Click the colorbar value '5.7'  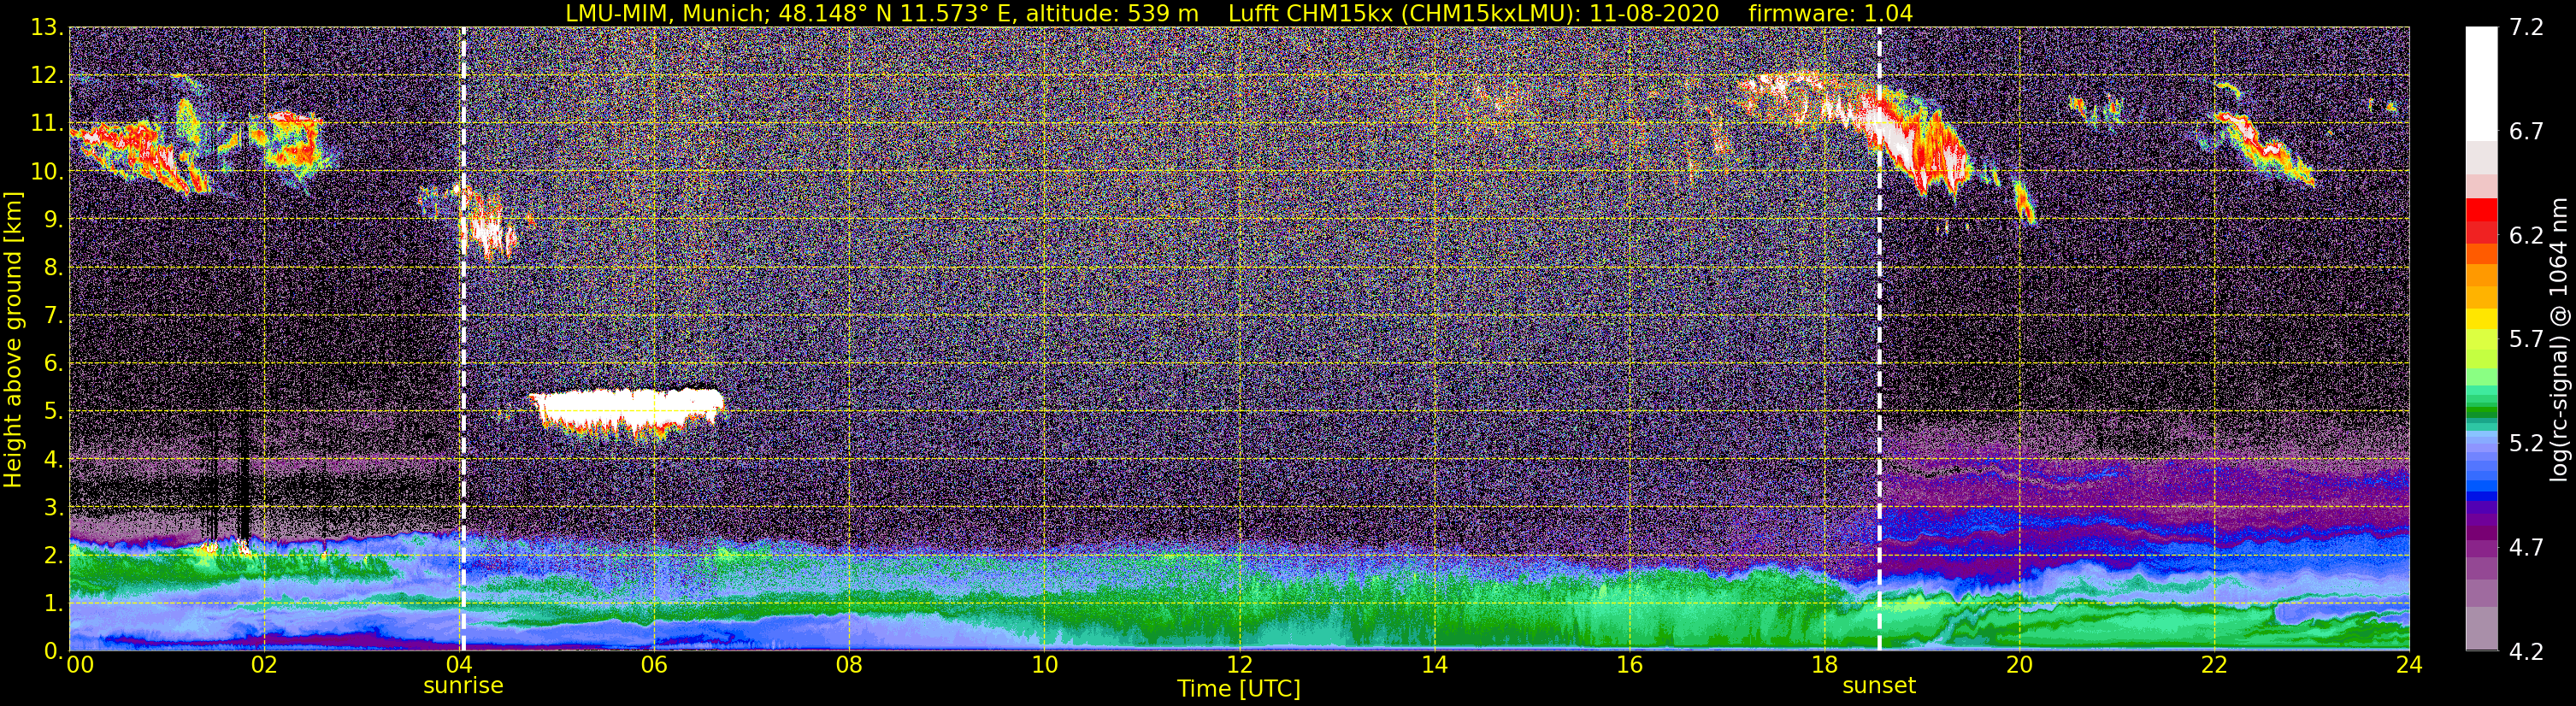tap(2526, 340)
